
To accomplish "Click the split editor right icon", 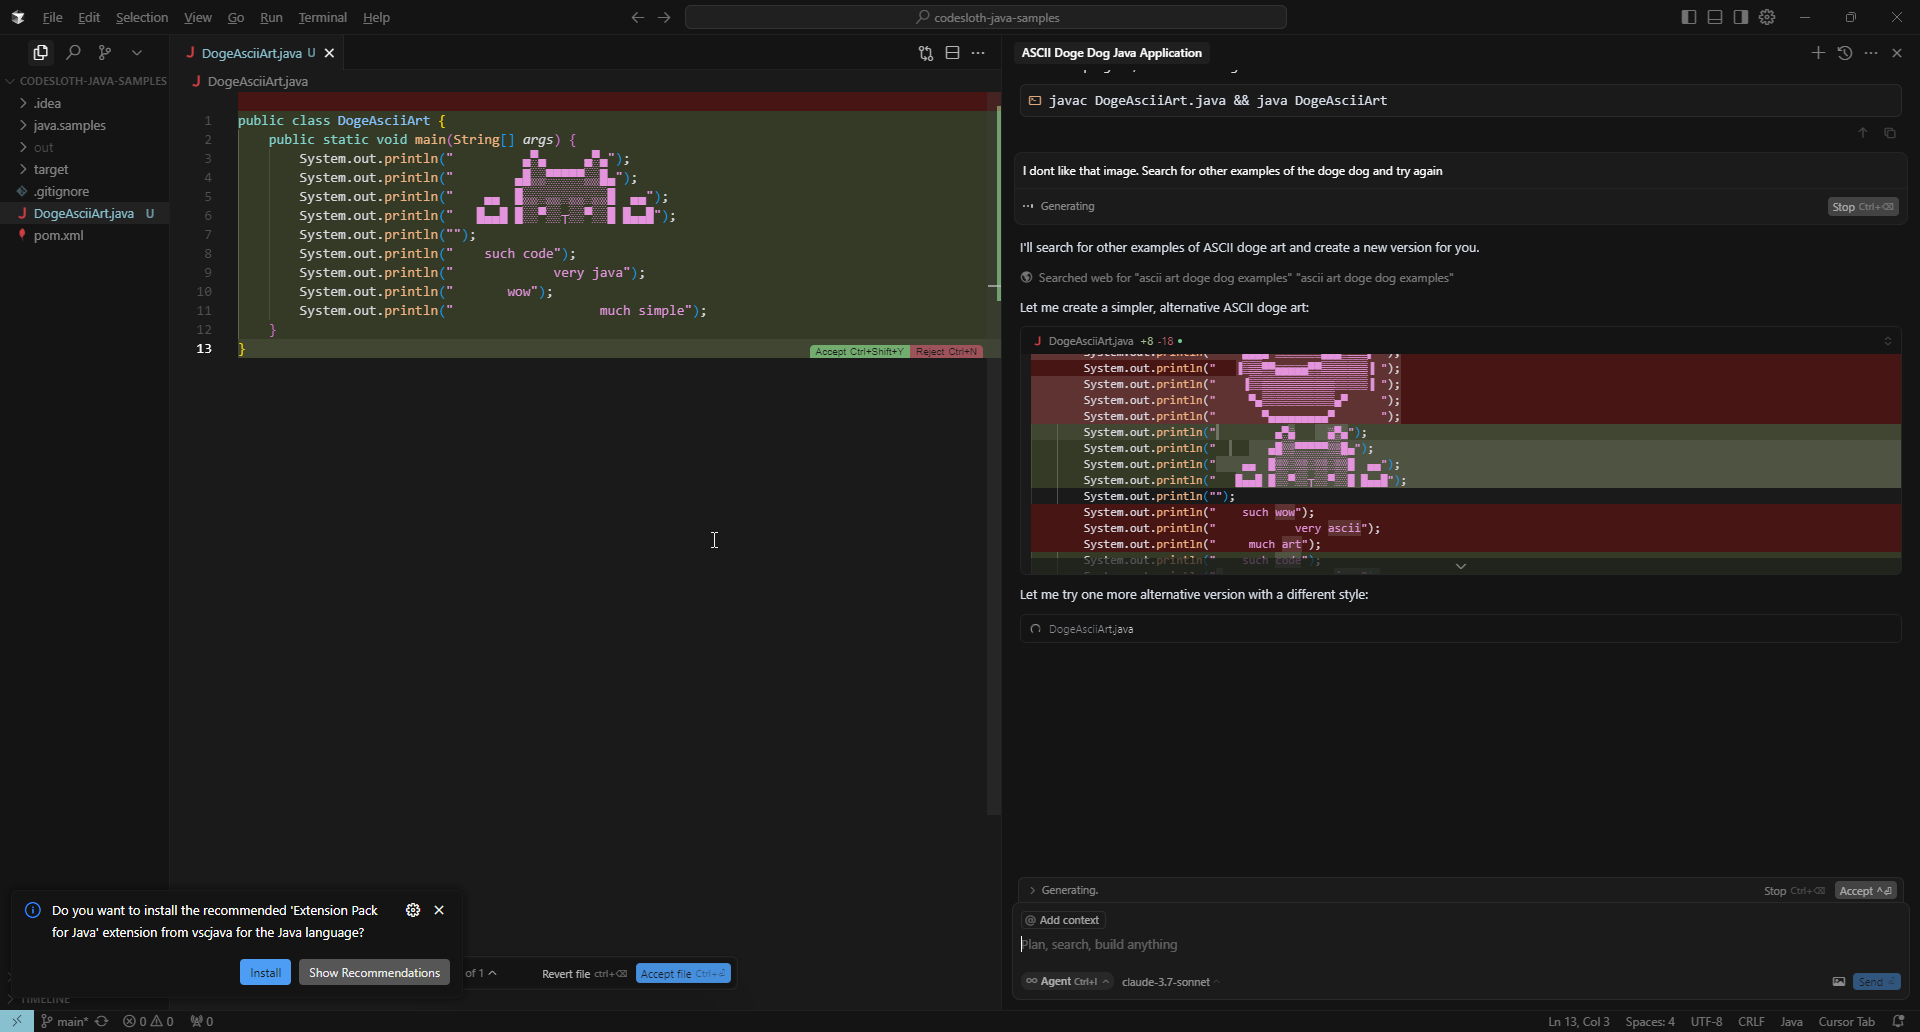I will pos(952,53).
